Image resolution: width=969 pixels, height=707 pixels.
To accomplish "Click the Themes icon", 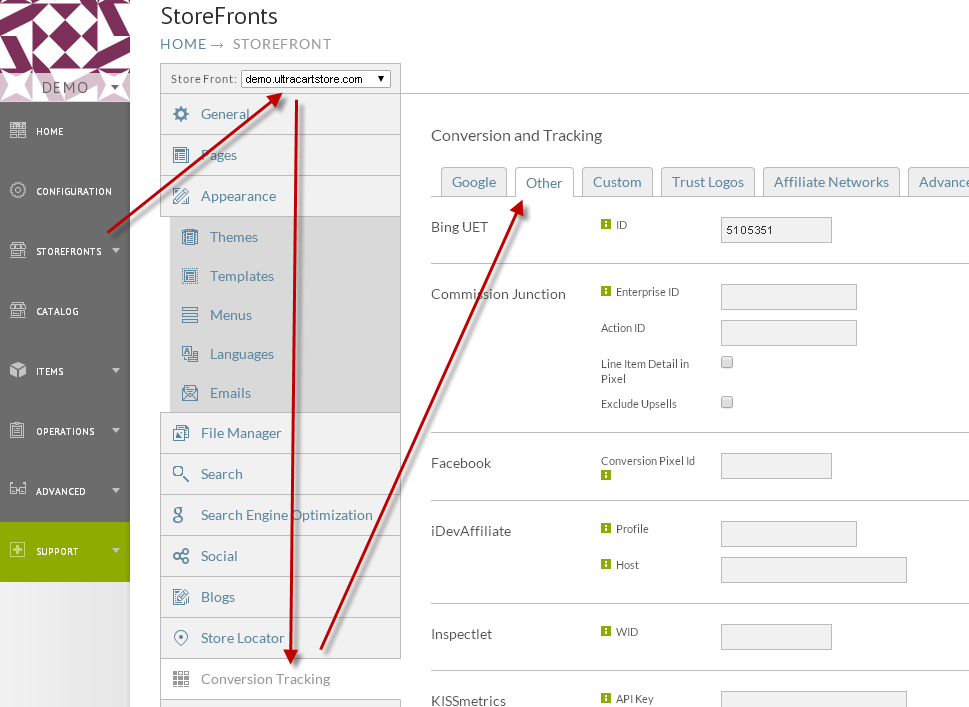I will pos(190,237).
